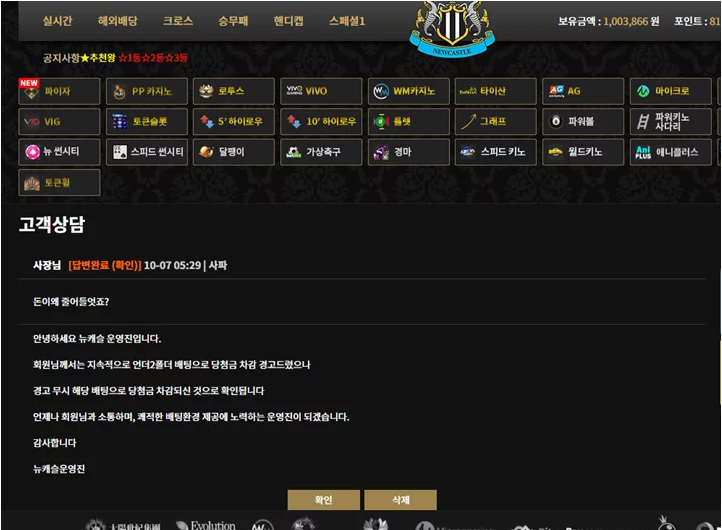722x530 pixels.
Task: Go to the 핸디캡 menu item
Action: click(288, 21)
